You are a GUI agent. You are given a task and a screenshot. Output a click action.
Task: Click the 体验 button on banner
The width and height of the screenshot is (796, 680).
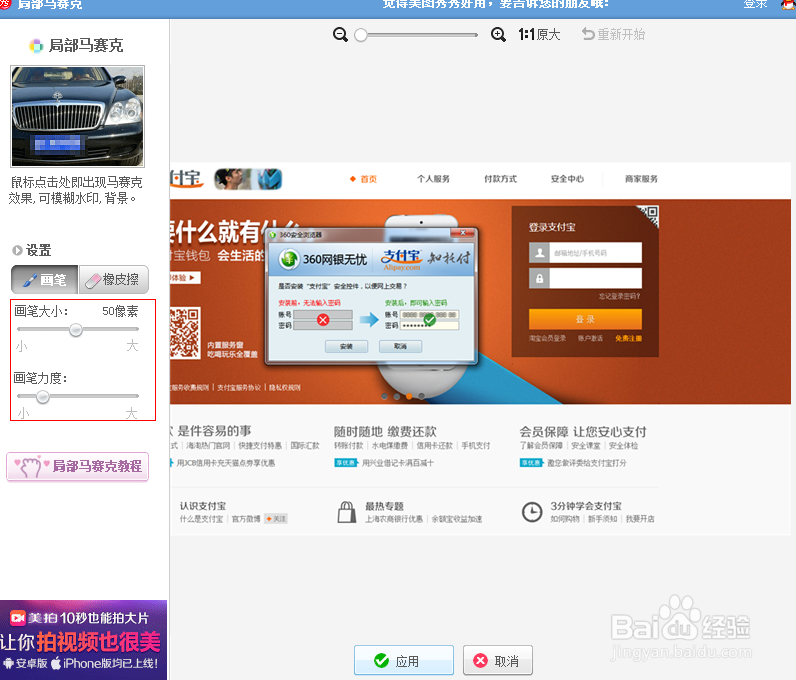[x=185, y=278]
